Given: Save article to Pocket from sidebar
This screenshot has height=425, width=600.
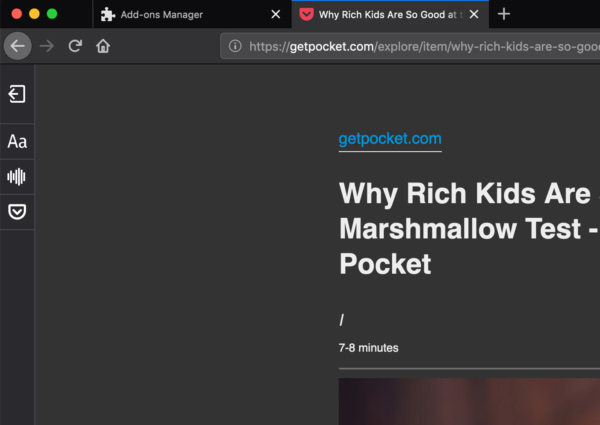Looking at the screenshot, I should [x=17, y=212].
